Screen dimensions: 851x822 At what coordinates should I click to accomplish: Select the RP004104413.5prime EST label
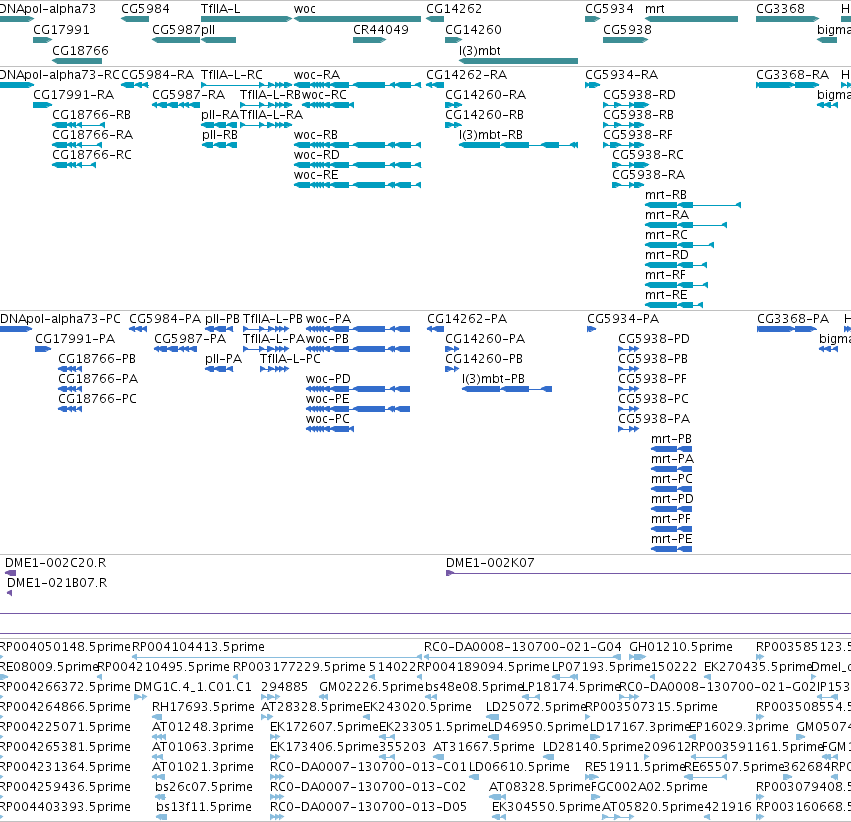198,647
